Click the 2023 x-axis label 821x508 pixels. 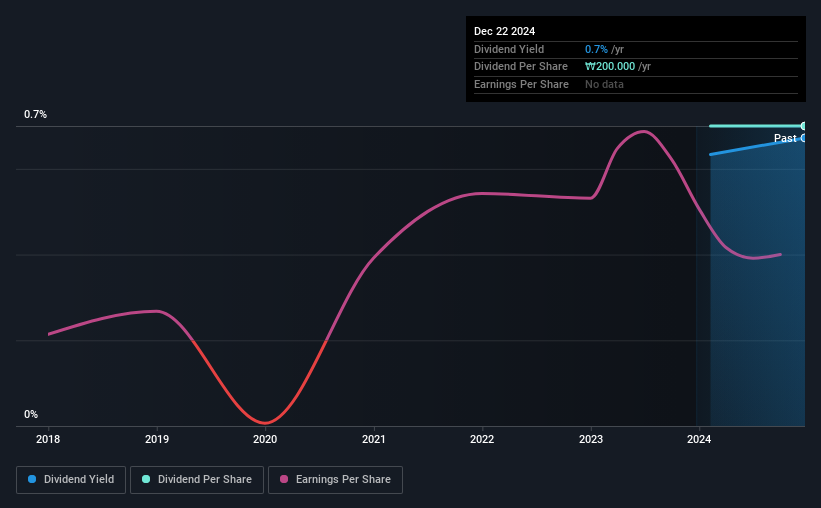click(x=591, y=439)
